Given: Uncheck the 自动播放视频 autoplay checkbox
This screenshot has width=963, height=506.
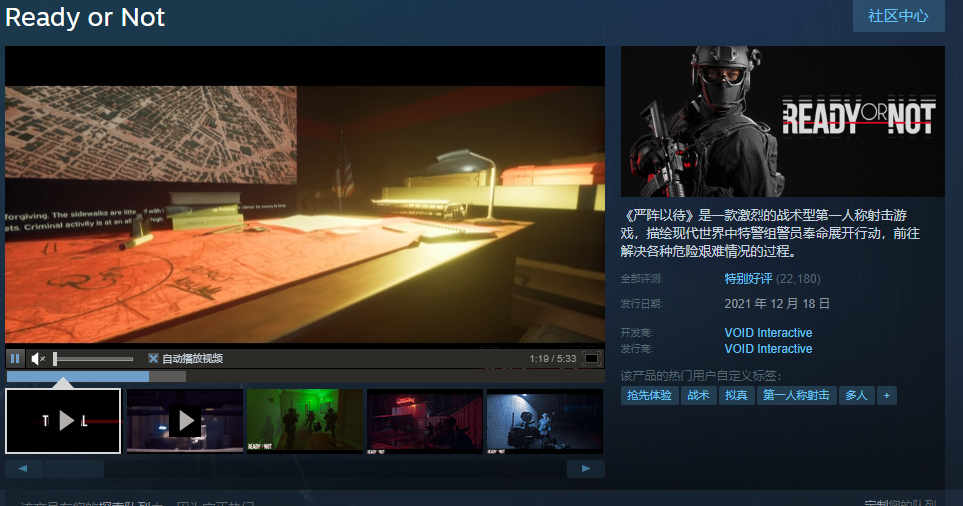Looking at the screenshot, I should [153, 359].
